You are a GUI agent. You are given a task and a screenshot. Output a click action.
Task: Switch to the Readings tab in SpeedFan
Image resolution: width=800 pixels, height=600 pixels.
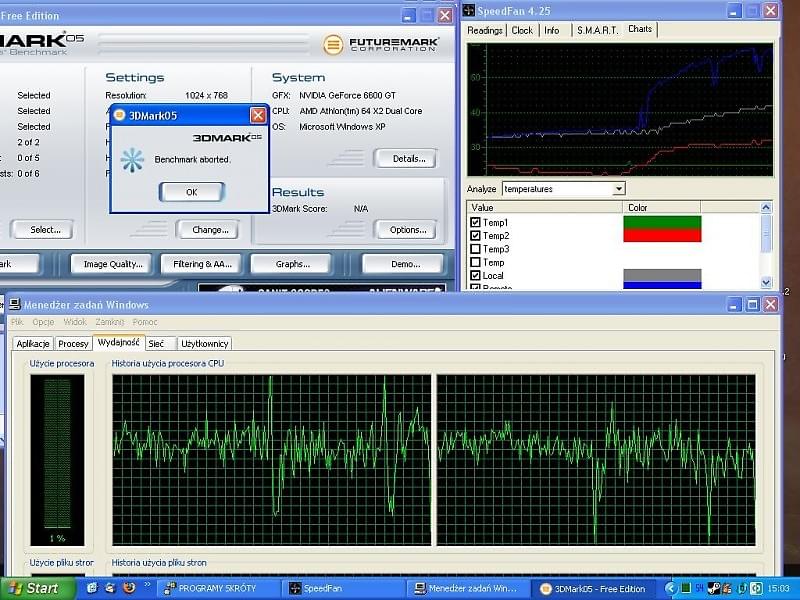tap(485, 31)
